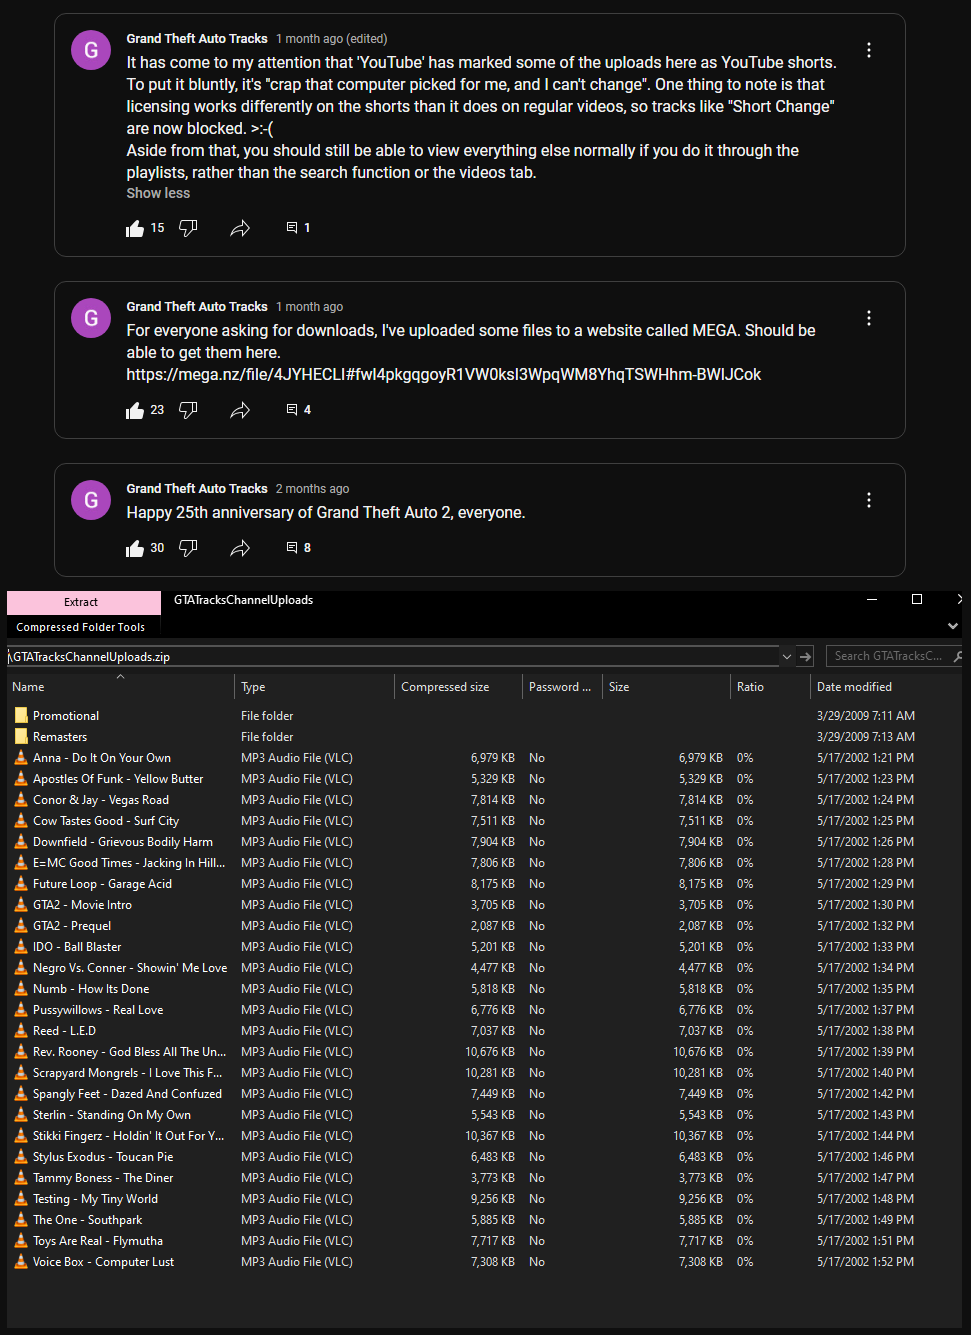Screen dimensions: 971x1335
Task: Select Pussywillows - Real Love
Action: click(x=98, y=1010)
